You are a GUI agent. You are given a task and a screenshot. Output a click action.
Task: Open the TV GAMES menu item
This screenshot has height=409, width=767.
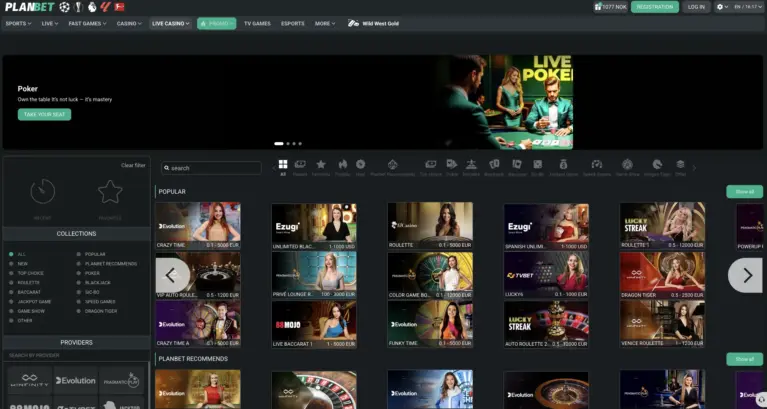257,23
